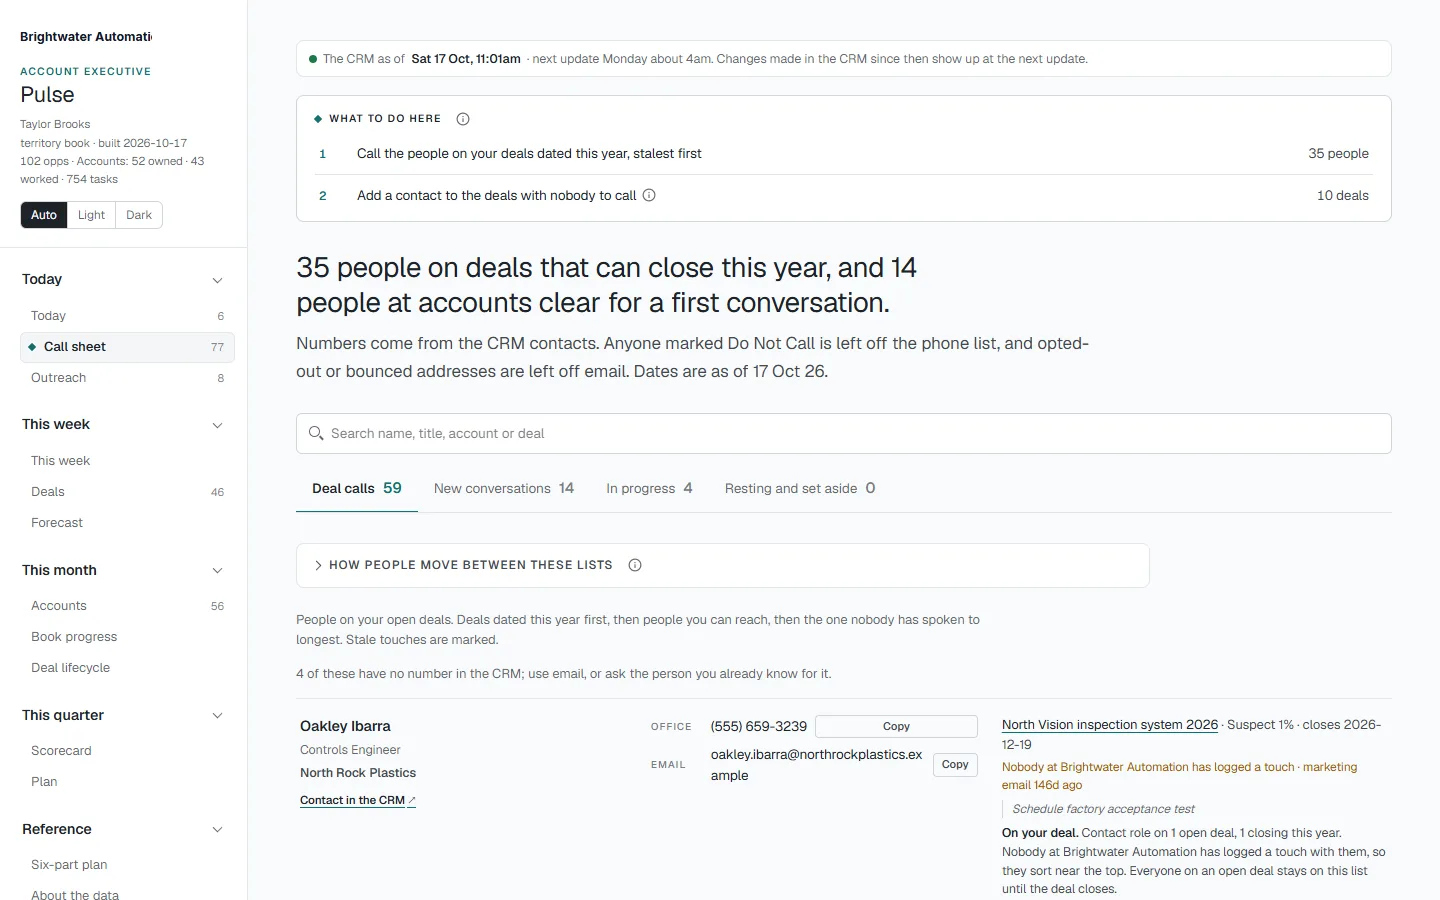The width and height of the screenshot is (1440, 900).
Task: Open Accounts in sidebar
Action: click(127, 606)
